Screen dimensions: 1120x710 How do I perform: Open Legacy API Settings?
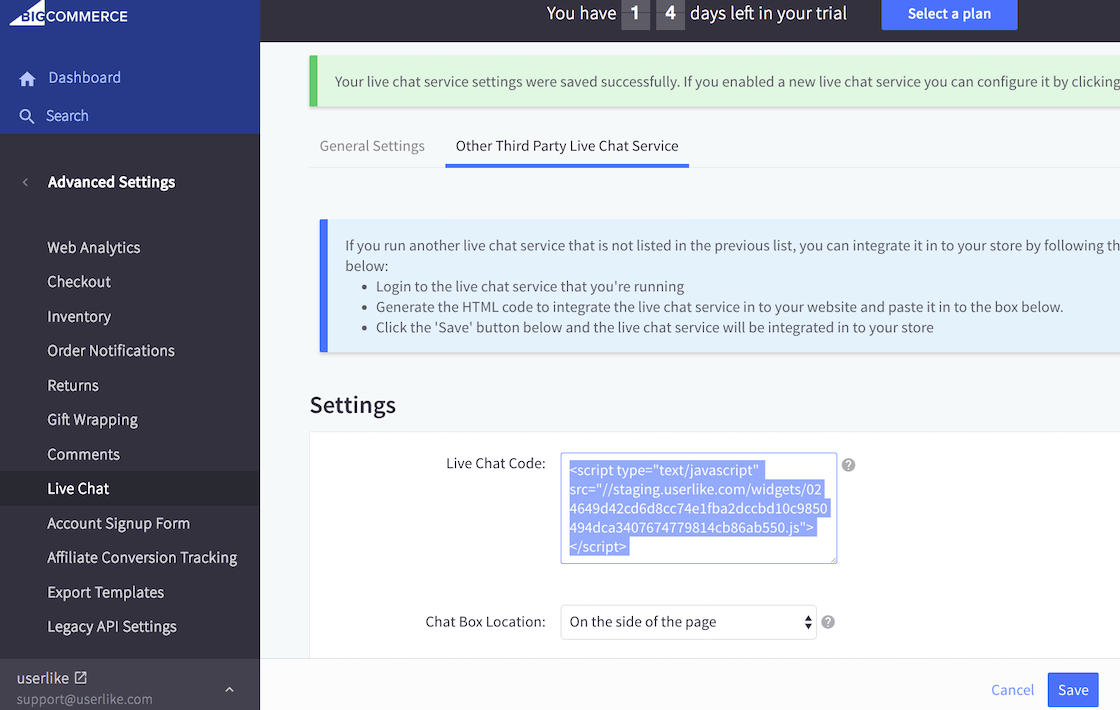click(112, 627)
